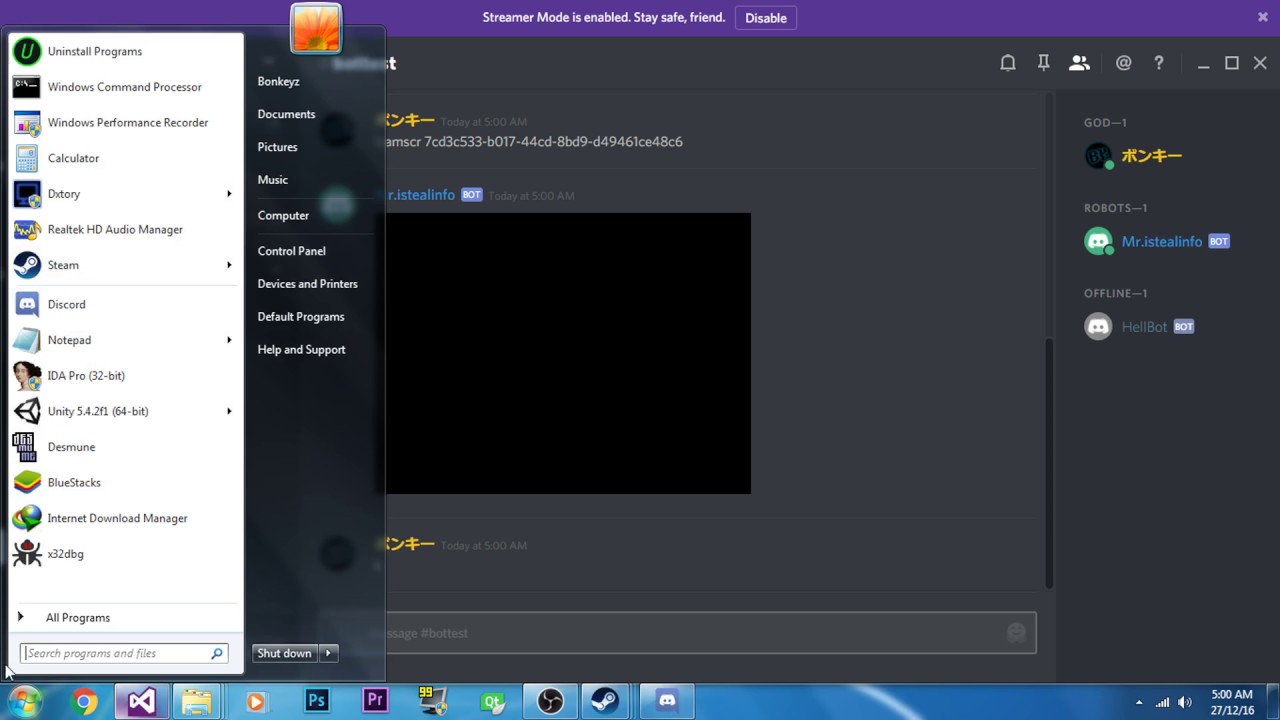The image size is (1280, 720).
Task: Launch Calculator from Start menu
Action: pos(125,158)
